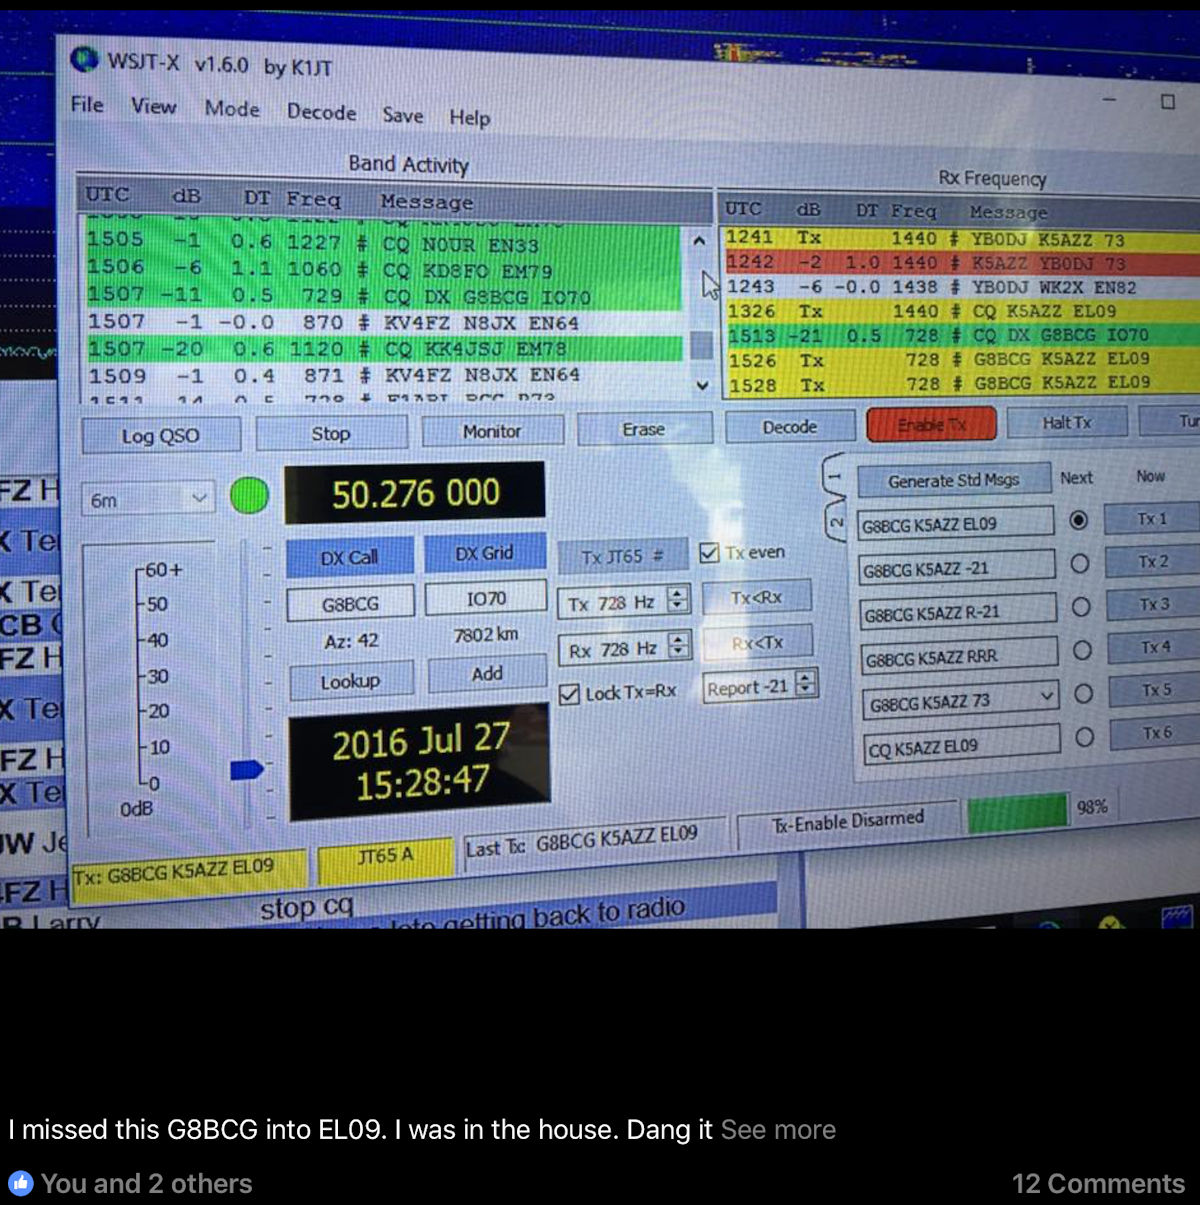Open the Mode menu
Viewport: 1200px width, 1205px height.
click(x=232, y=109)
